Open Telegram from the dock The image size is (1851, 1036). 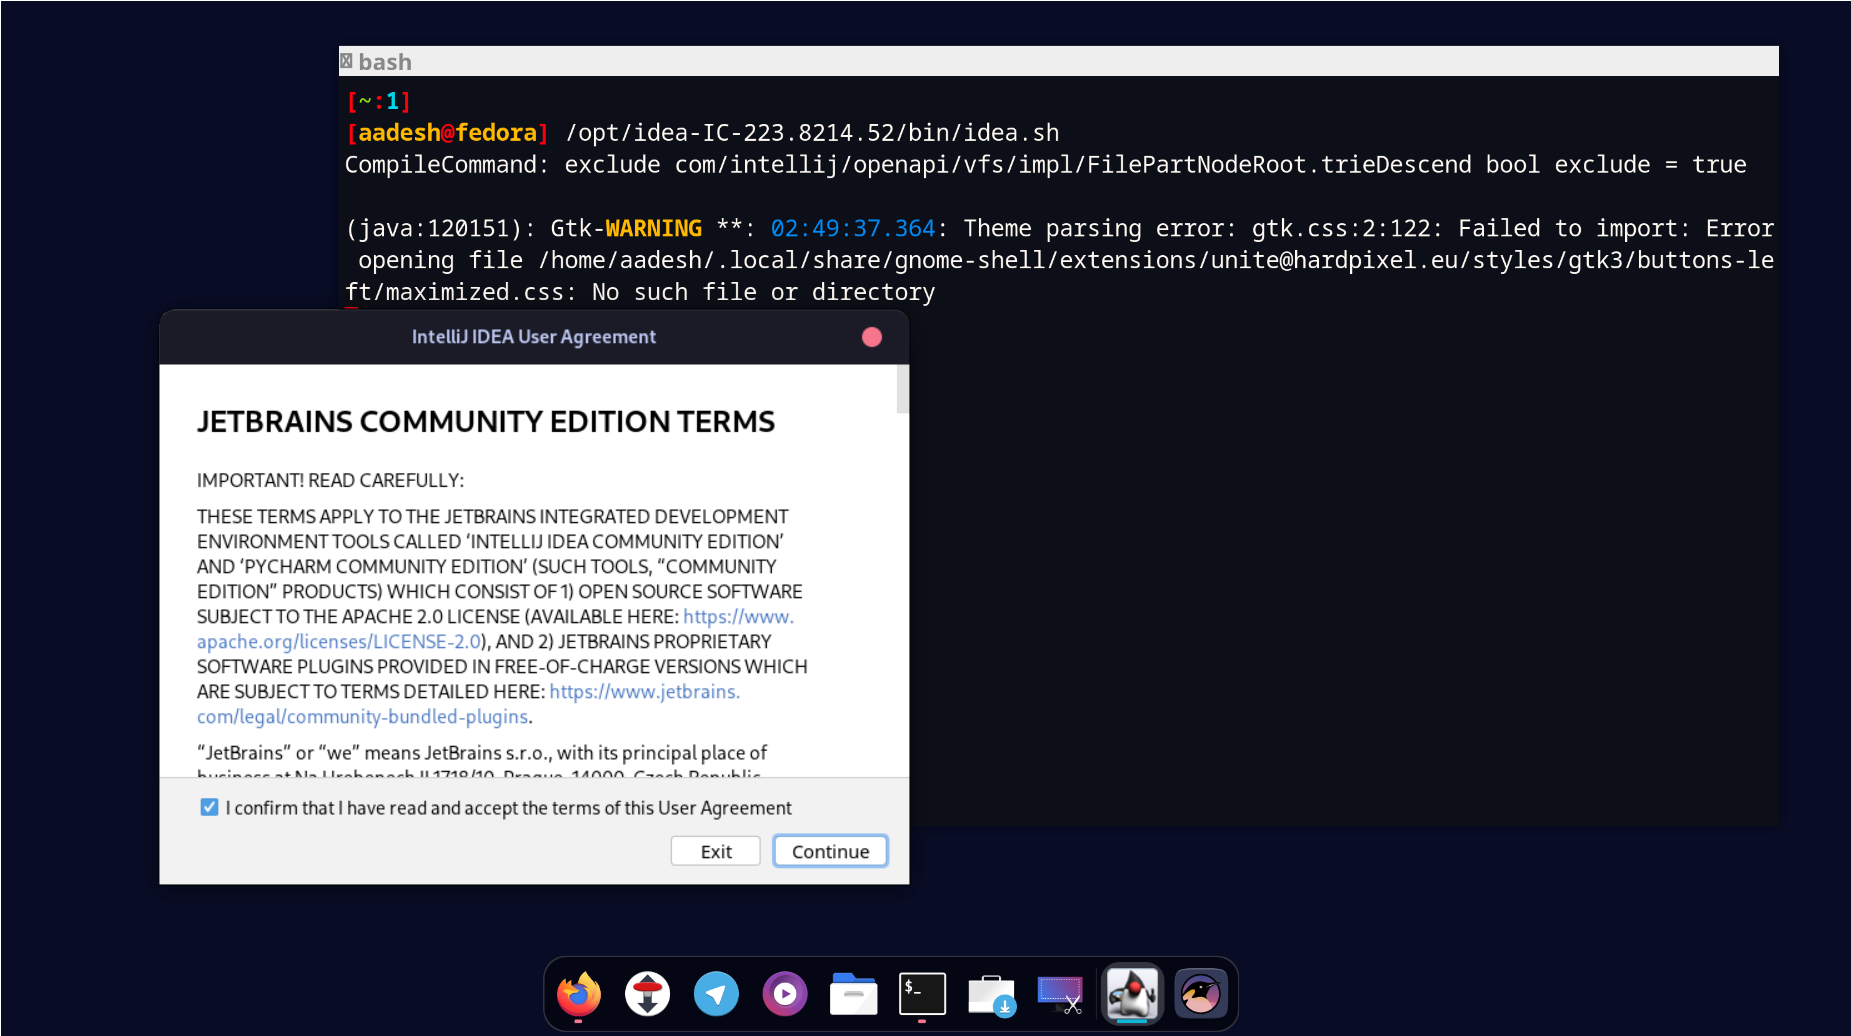[716, 993]
